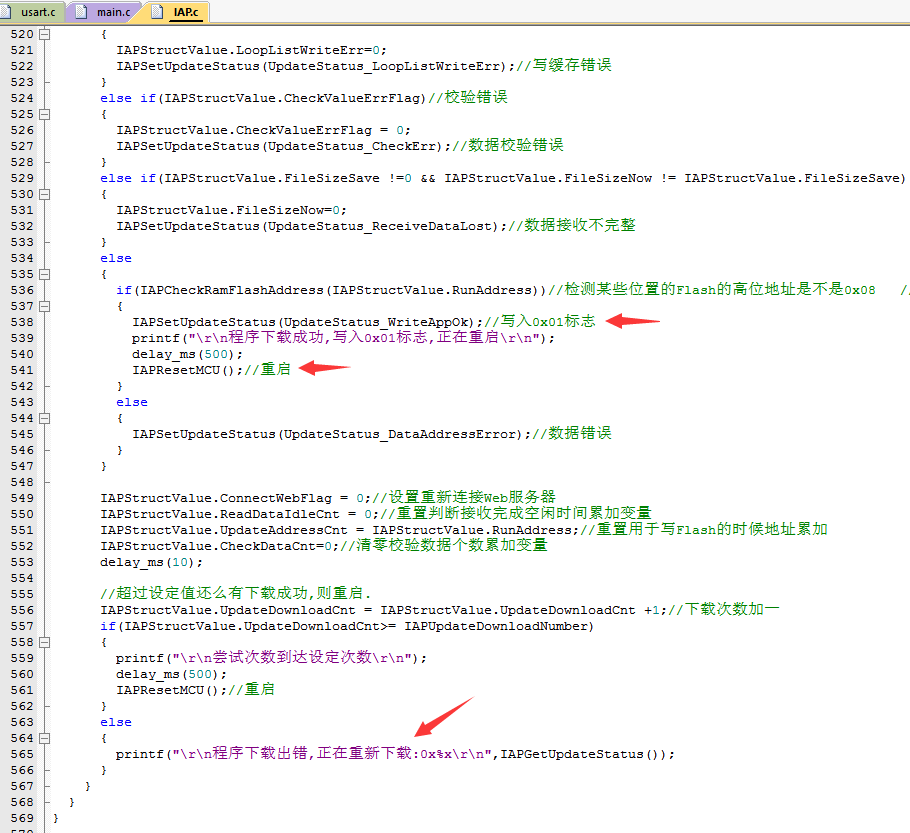
Task: Click the file icon on the main.c tab
Action: coord(81,12)
